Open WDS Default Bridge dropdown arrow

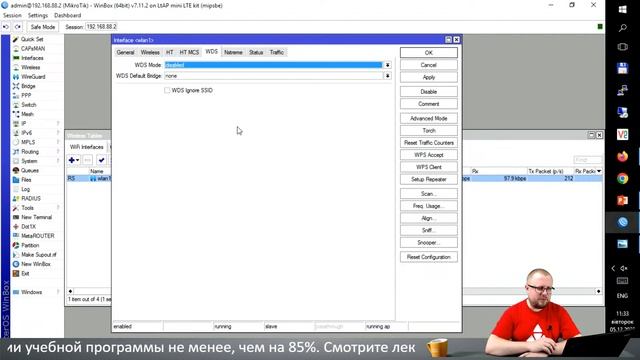tap(387, 76)
